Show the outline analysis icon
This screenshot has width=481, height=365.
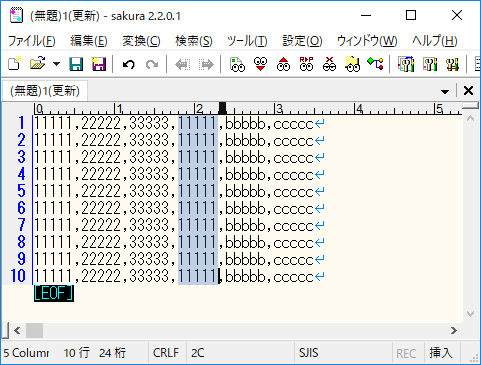coord(375,64)
